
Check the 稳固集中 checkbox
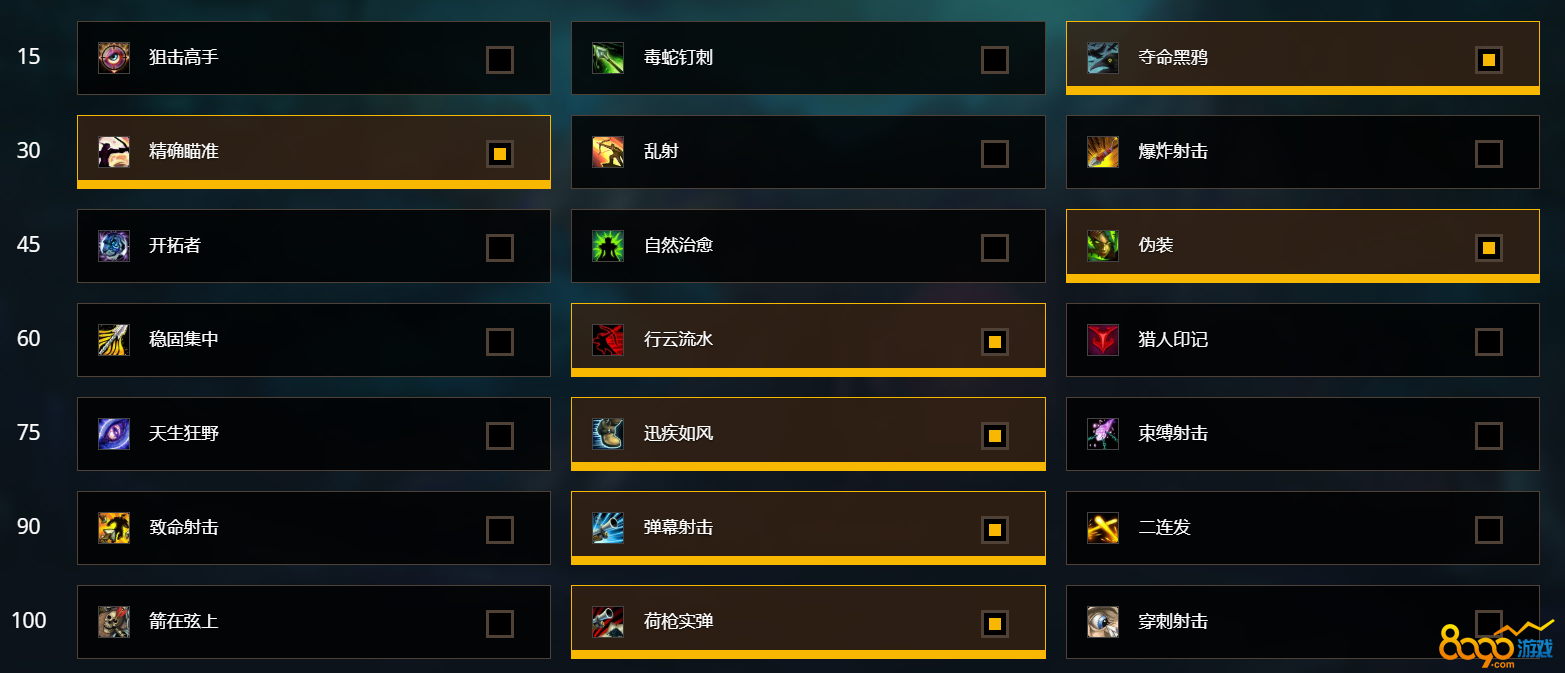point(500,342)
